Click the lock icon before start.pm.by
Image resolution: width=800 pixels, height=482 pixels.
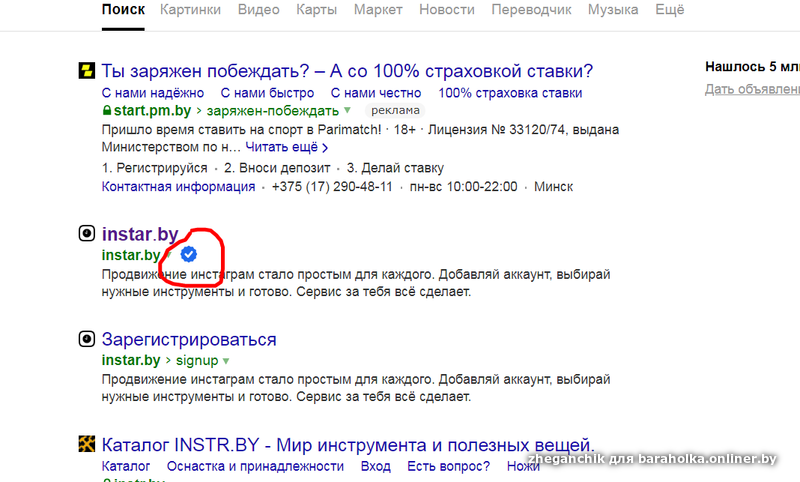click(x=107, y=110)
